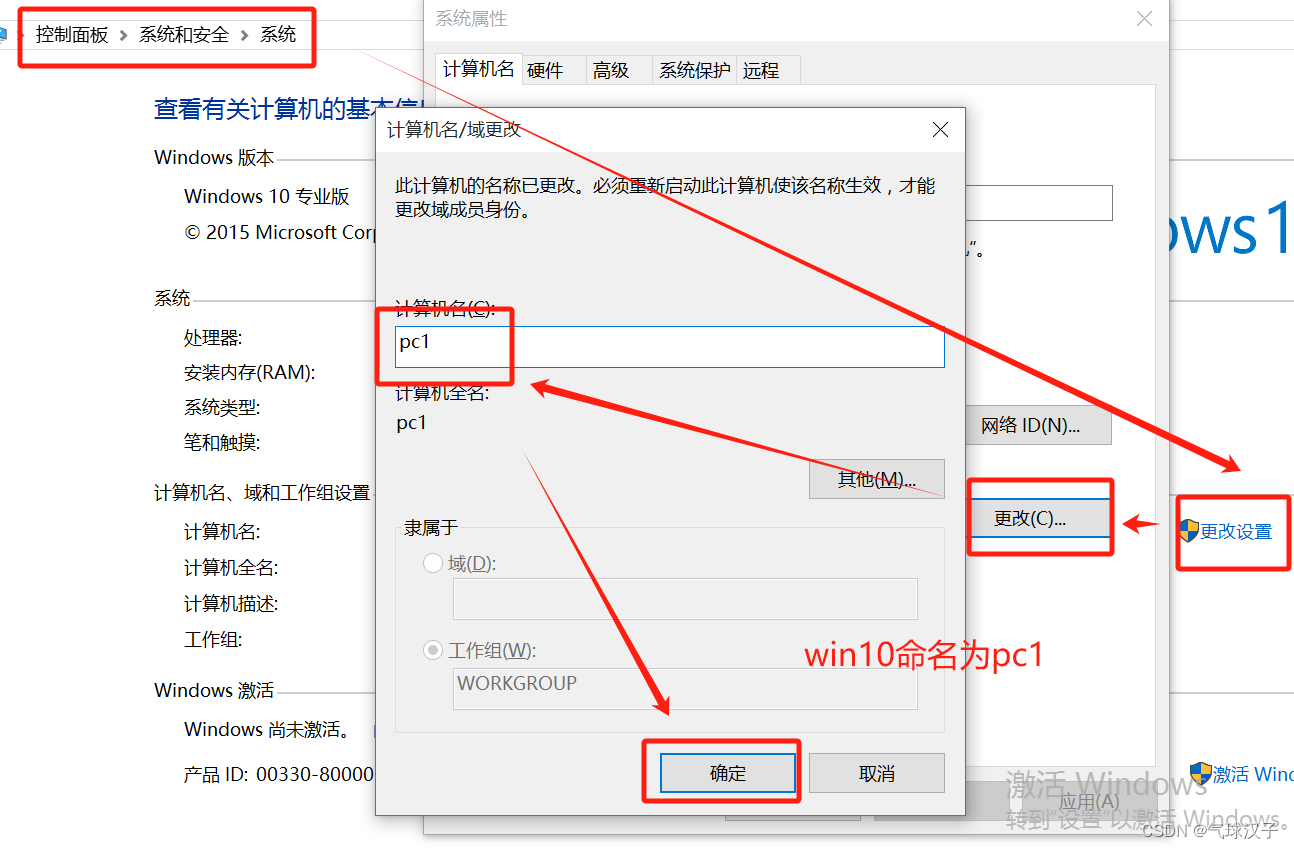Click the 计算机全名: label in system page
Image resolution: width=1294 pixels, height=849 pixels.
coord(231,568)
